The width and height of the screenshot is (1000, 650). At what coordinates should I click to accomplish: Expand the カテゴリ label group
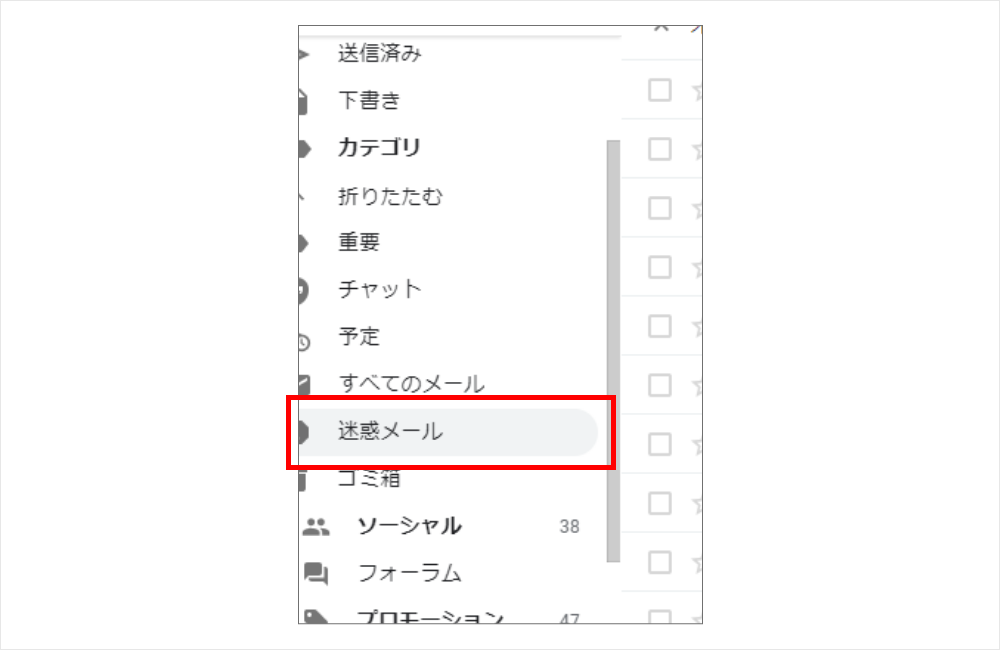pos(379,147)
